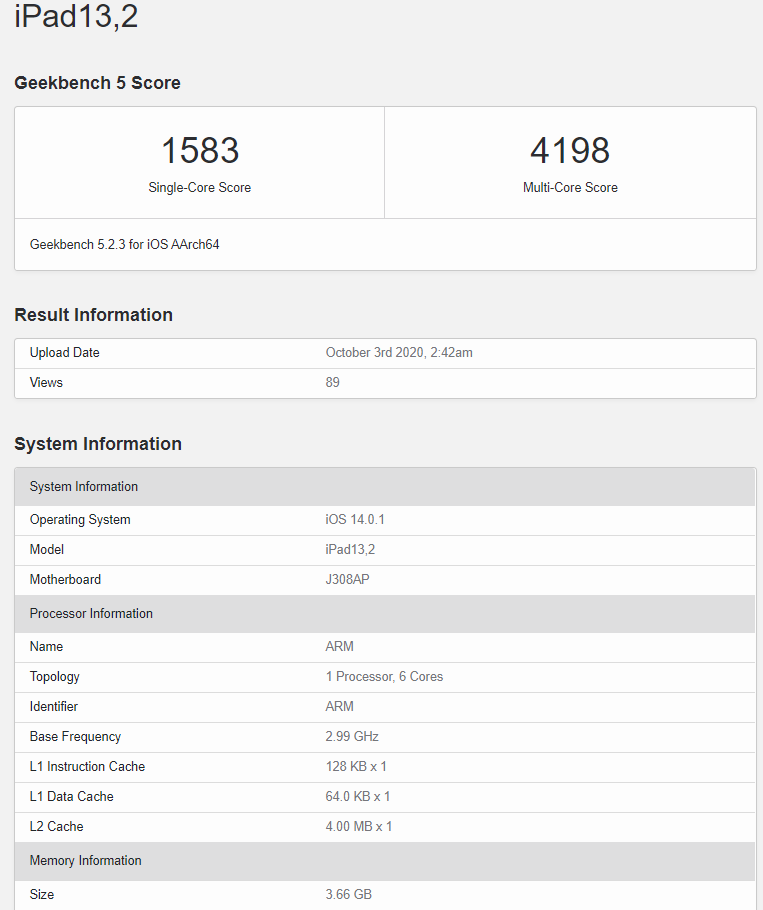Click the views count 89

click(x=332, y=382)
